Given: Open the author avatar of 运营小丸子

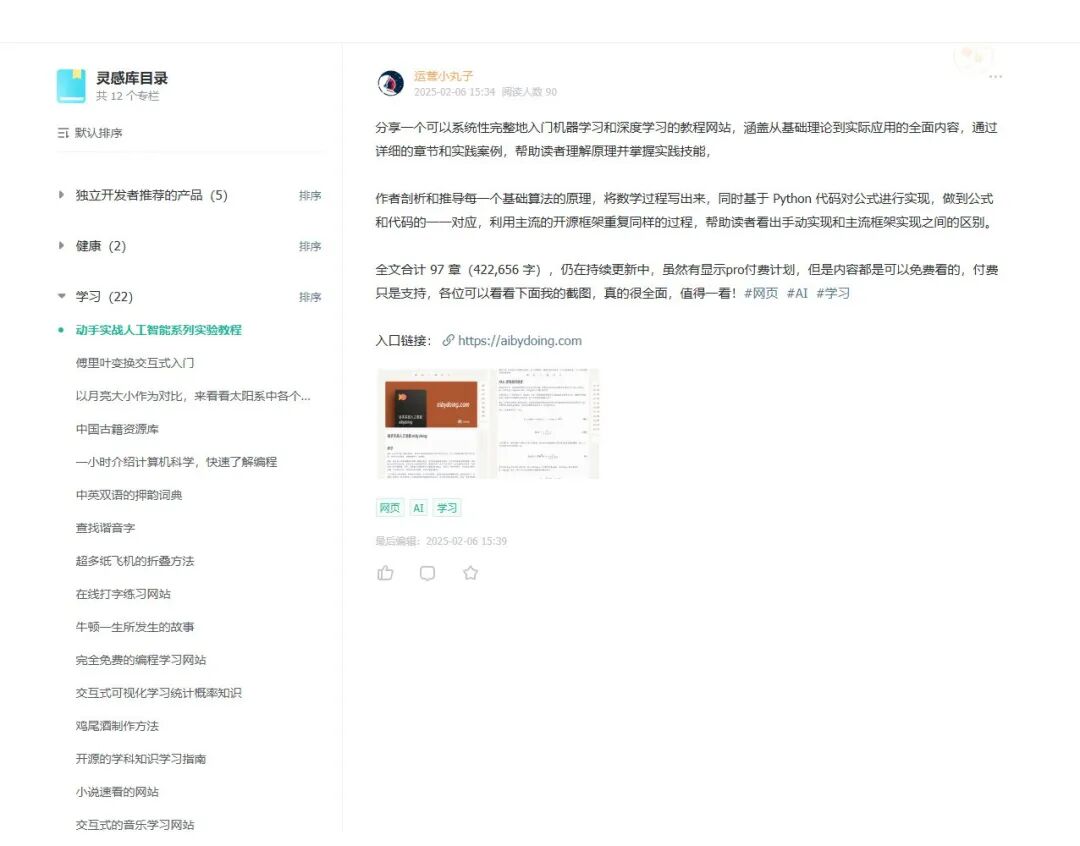Looking at the screenshot, I should 391,83.
